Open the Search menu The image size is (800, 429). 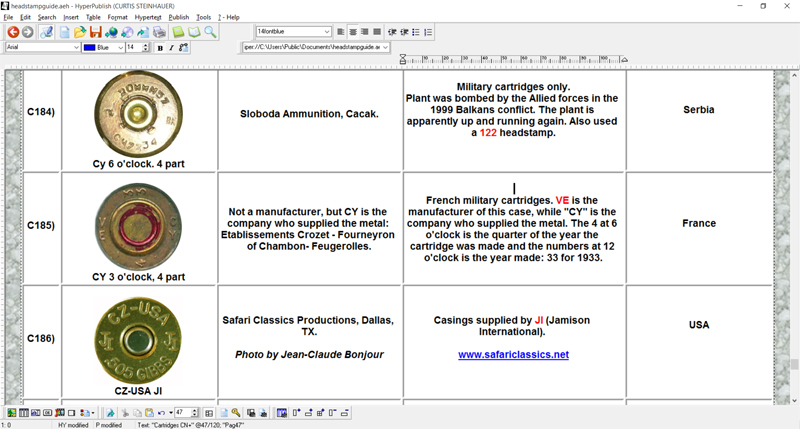pyautogui.click(x=46, y=17)
